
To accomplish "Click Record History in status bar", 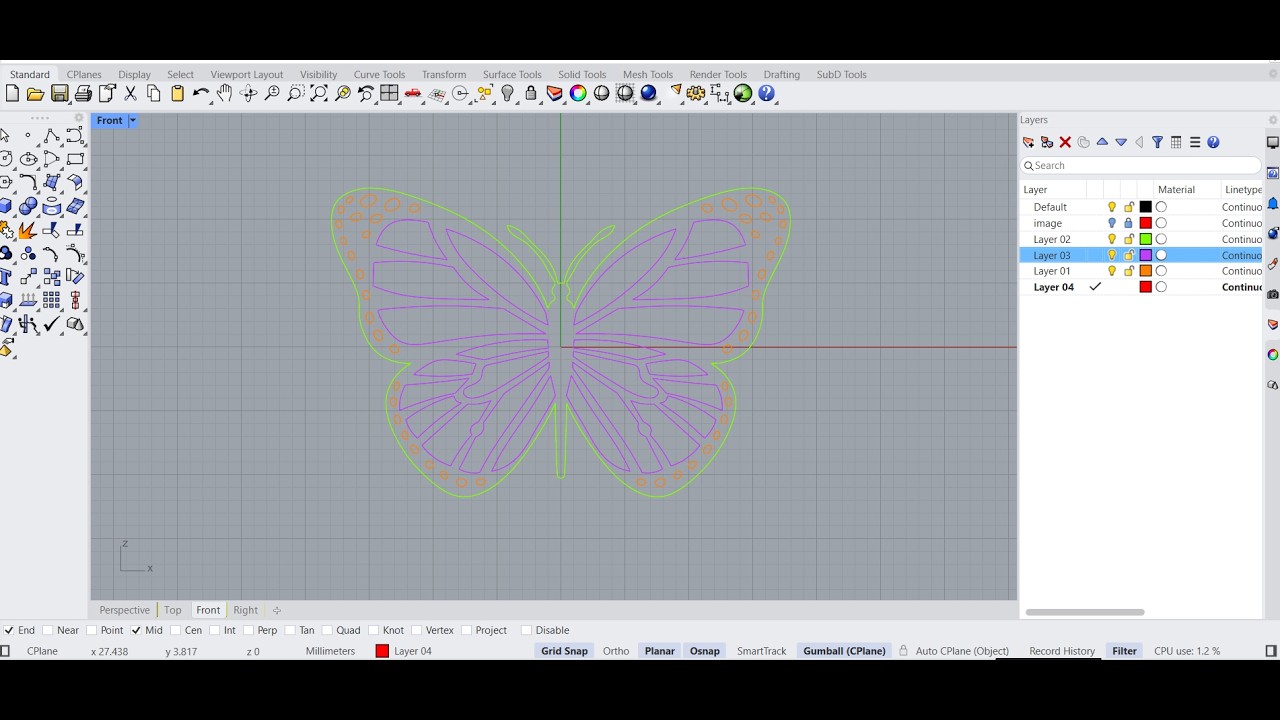I will [x=1062, y=652].
